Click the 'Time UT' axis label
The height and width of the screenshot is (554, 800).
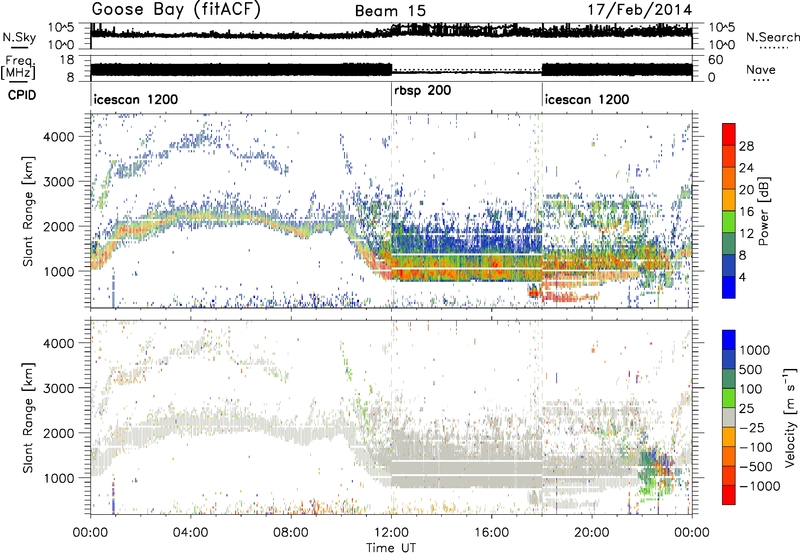point(391,547)
